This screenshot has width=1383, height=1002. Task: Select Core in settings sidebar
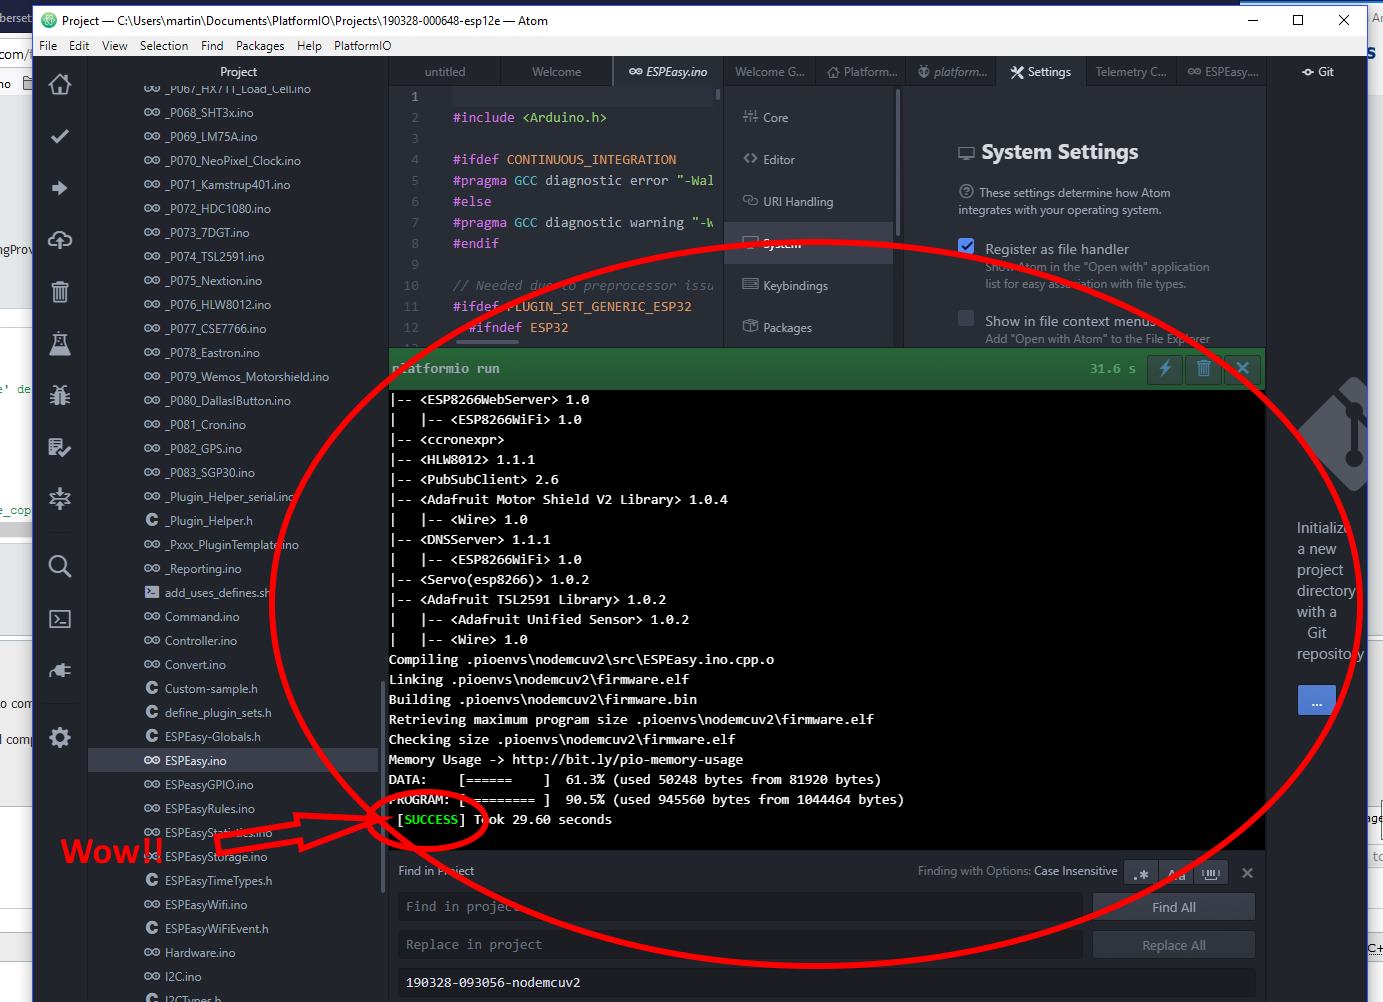(x=808, y=118)
